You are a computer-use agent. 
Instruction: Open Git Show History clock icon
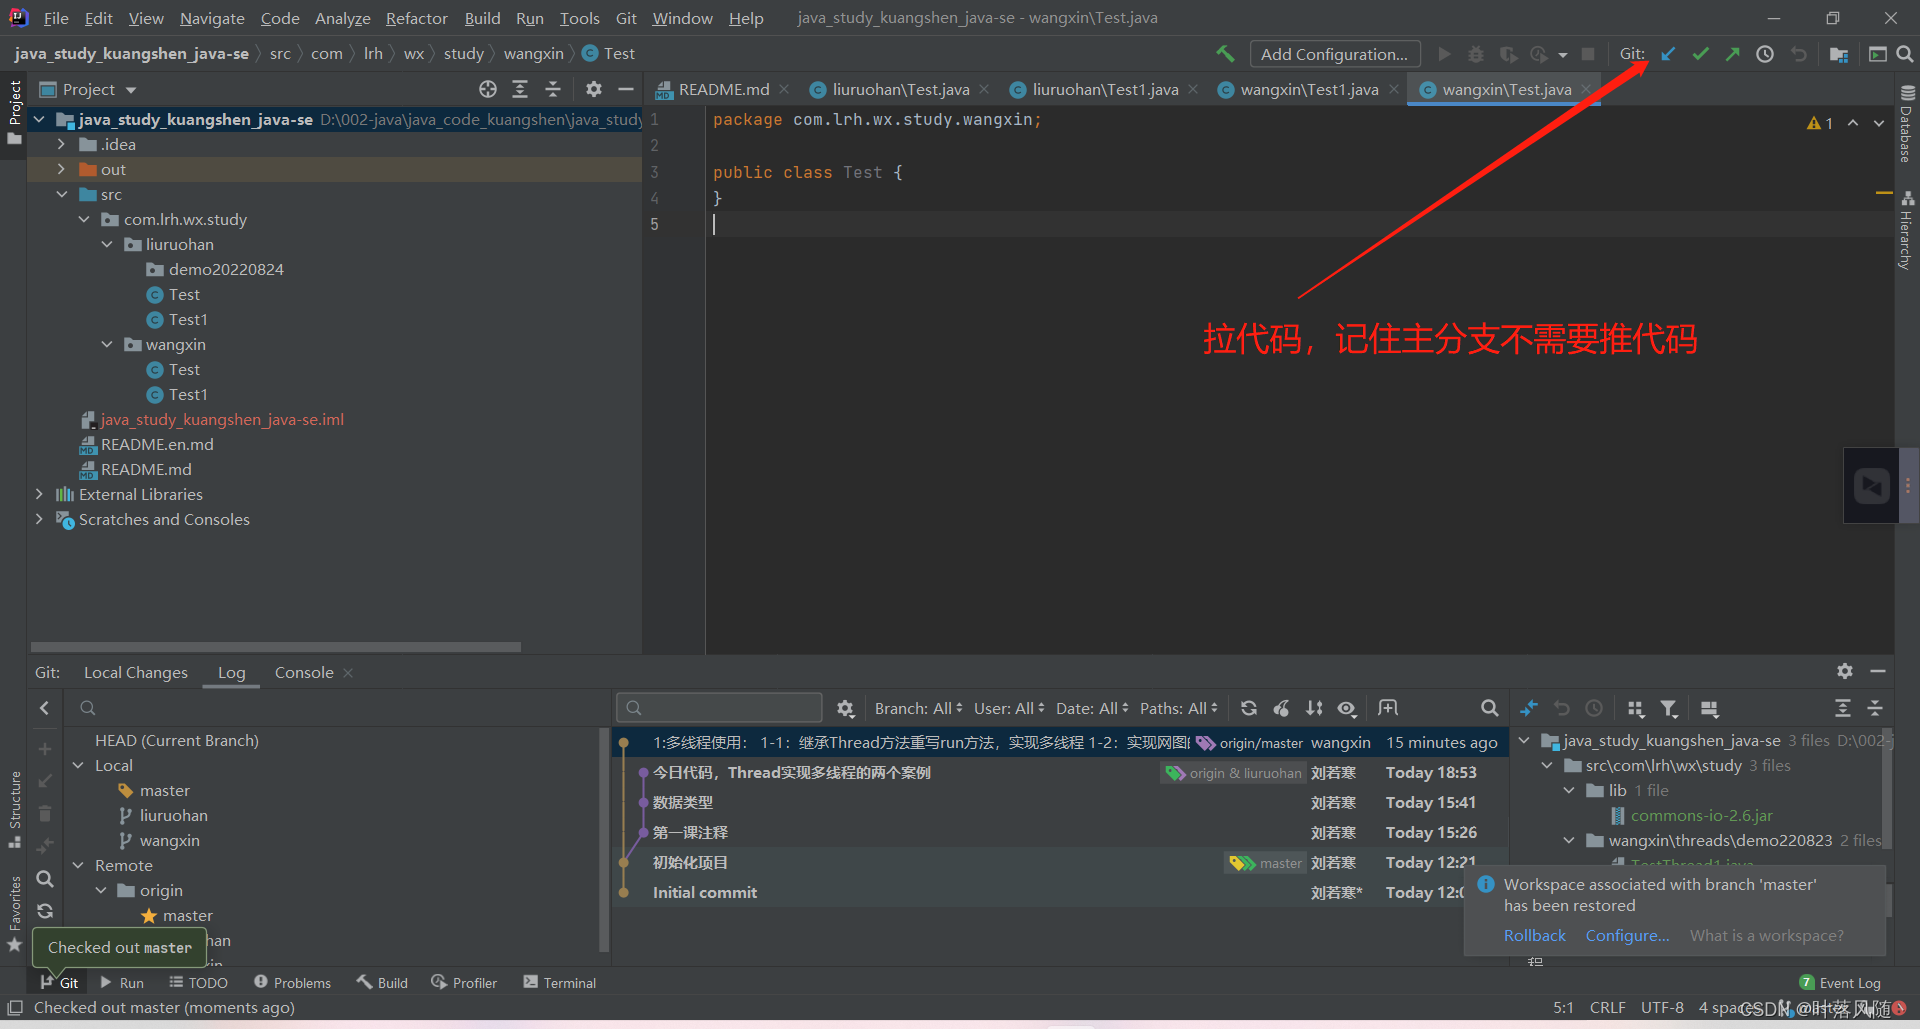1765,54
